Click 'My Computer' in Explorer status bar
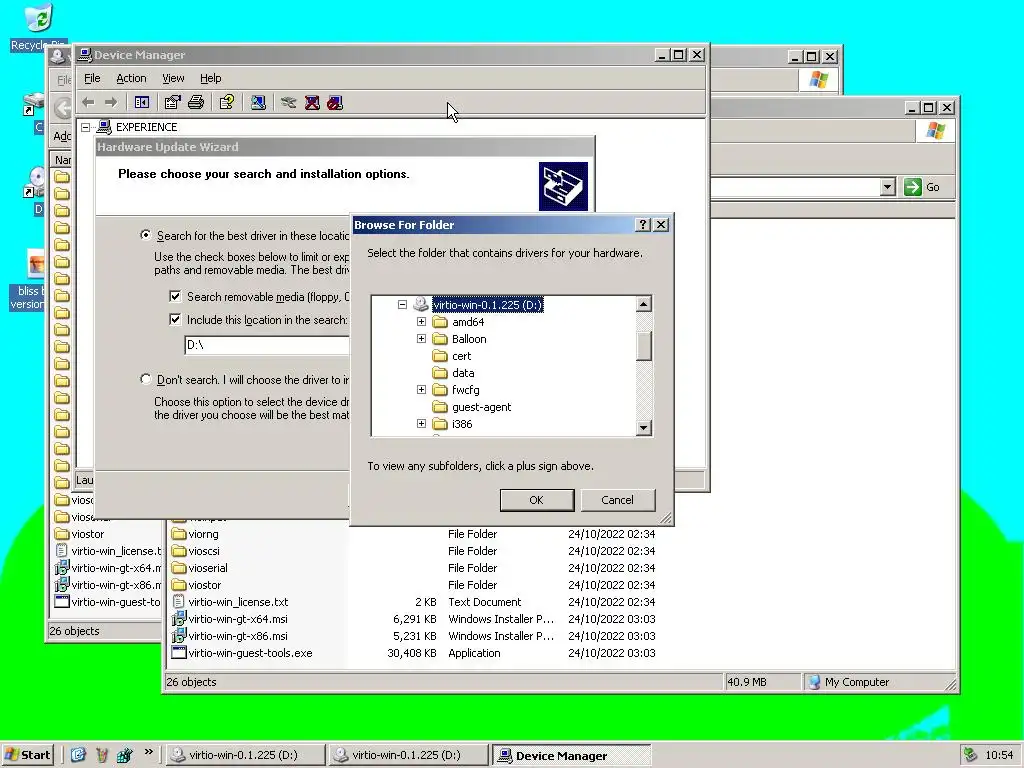This screenshot has width=1024, height=768. [856, 682]
